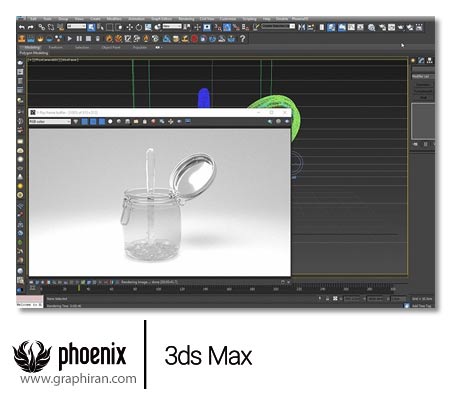450x394 pixels.
Task: Click the Undo arrow in main toolbar
Action: point(22,27)
